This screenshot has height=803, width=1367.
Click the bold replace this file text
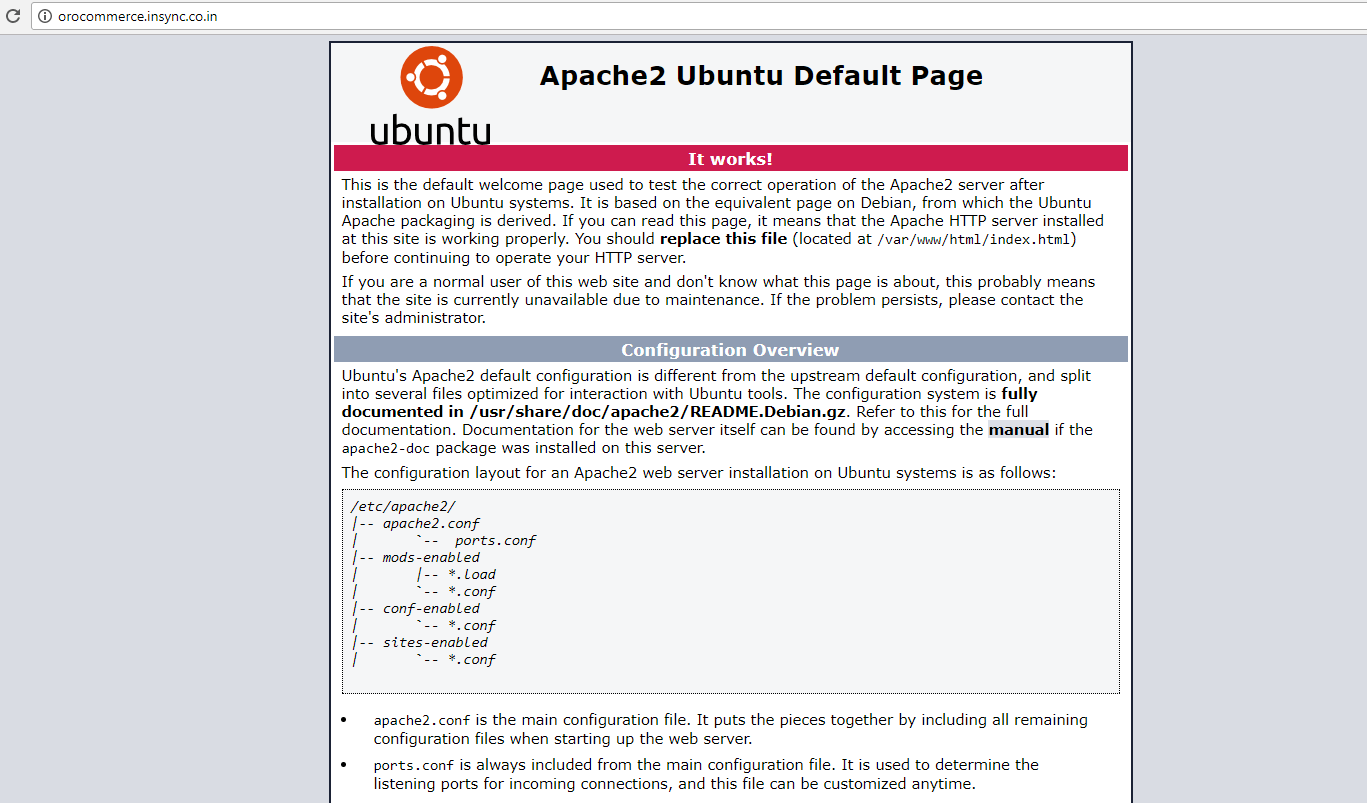[x=723, y=239]
